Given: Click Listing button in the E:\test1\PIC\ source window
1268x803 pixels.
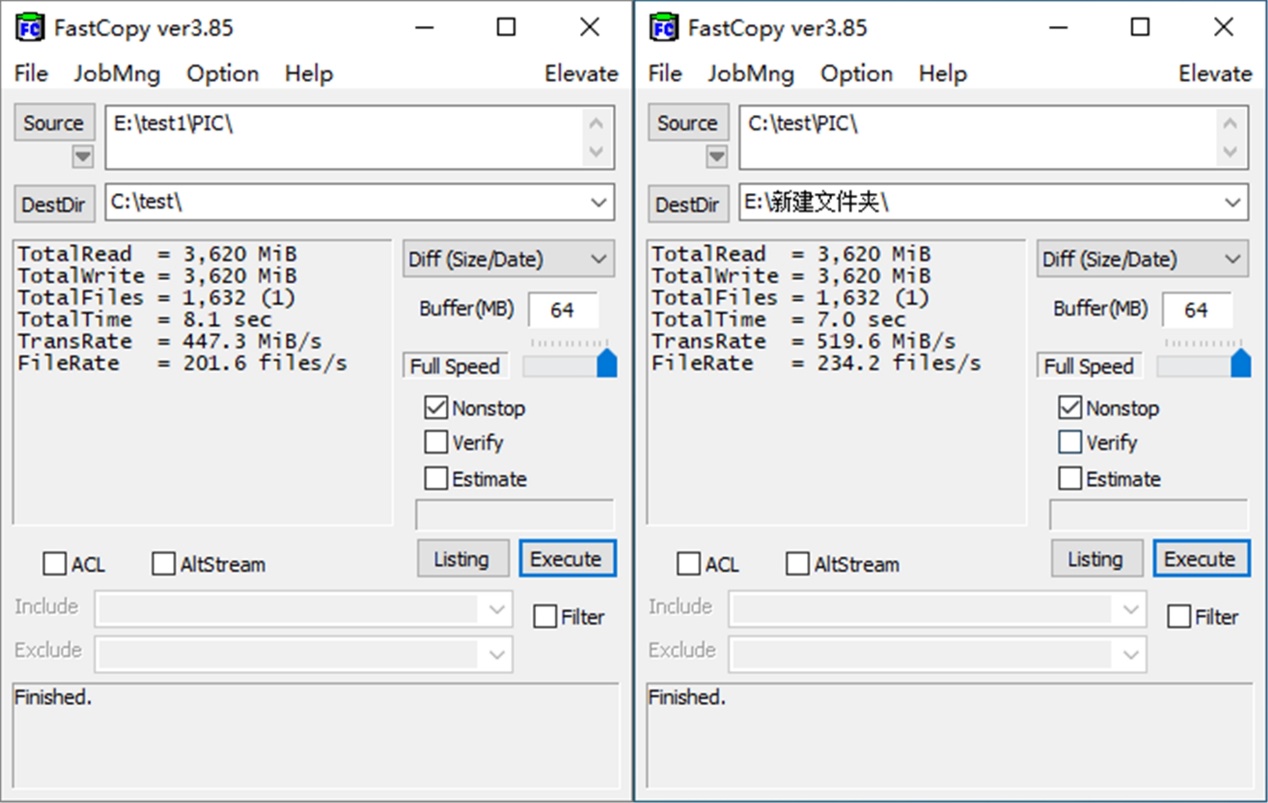Looking at the screenshot, I should pos(461,559).
